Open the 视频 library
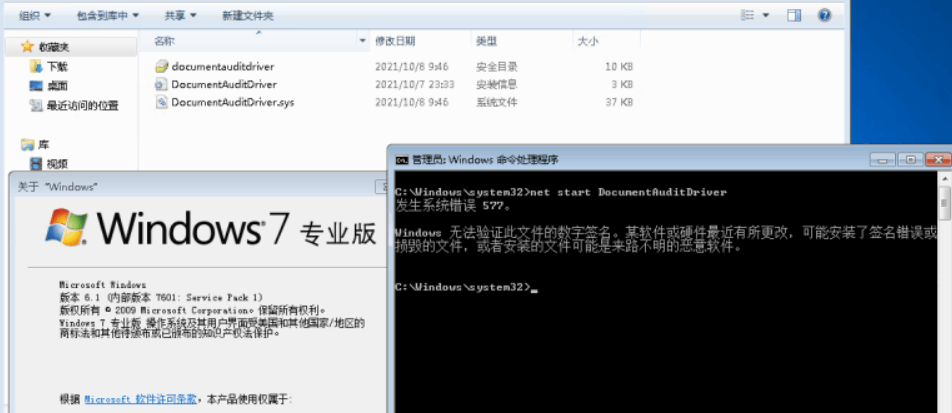Screen dimensions: 952x413 [57, 163]
